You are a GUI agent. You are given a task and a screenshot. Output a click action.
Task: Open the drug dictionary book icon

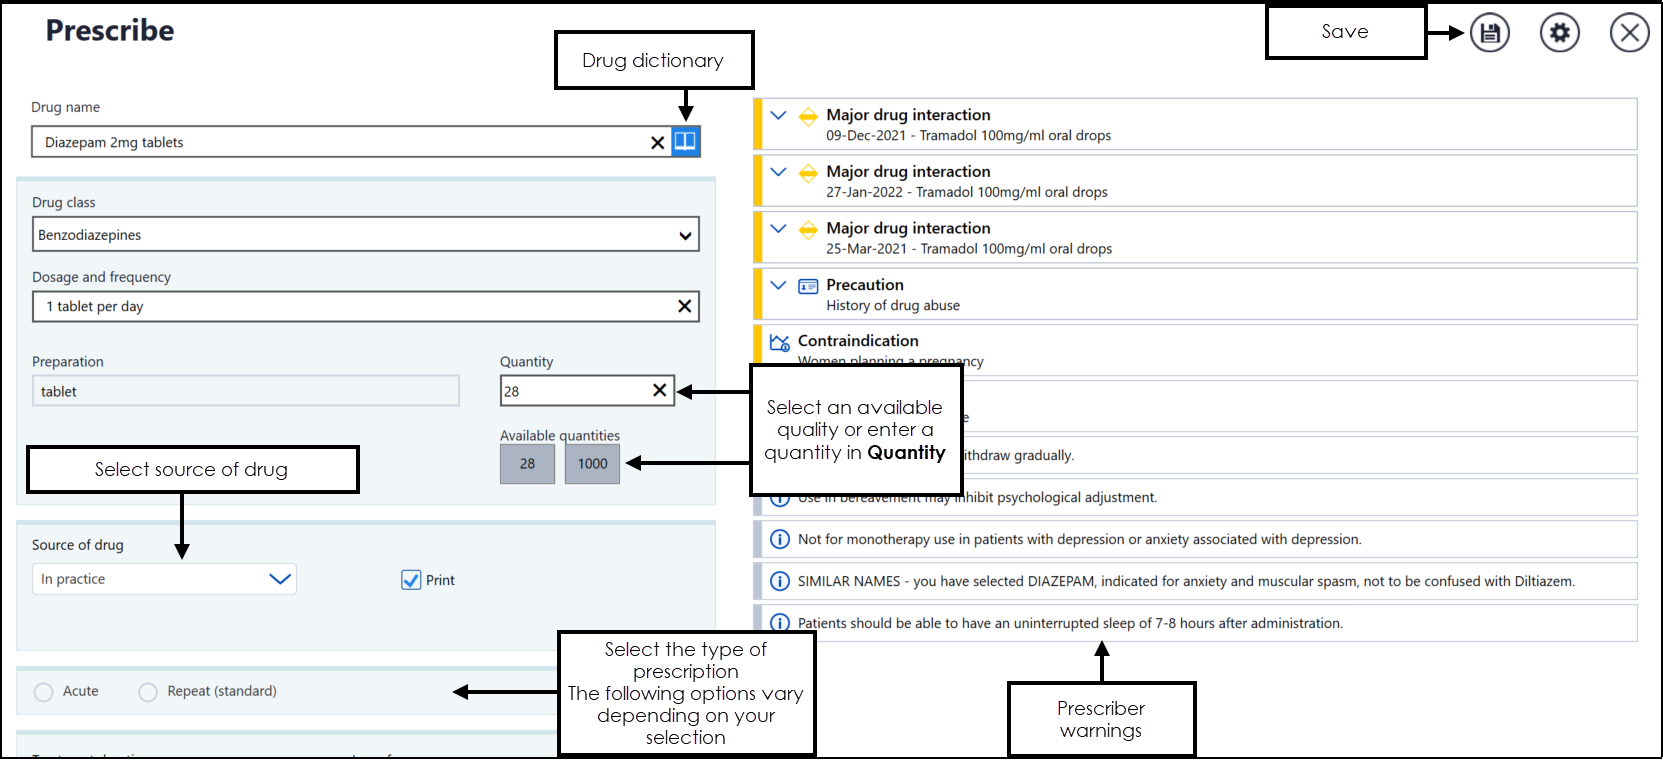click(685, 142)
